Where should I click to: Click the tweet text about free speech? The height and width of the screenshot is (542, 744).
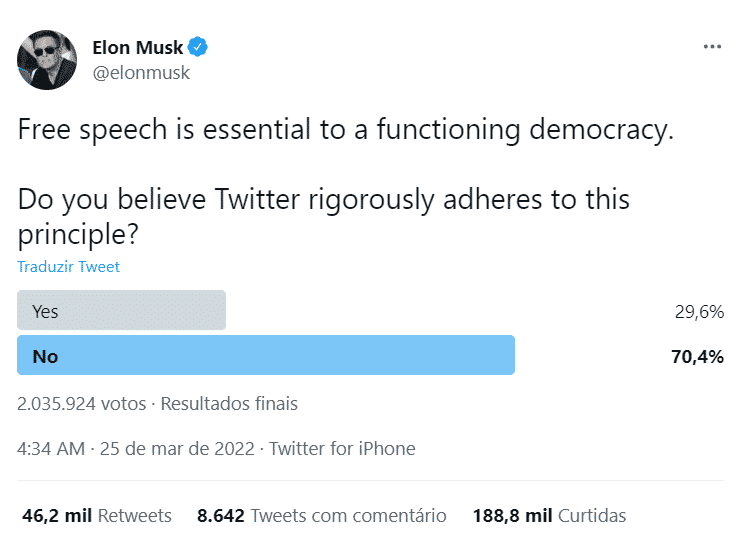[345, 129]
